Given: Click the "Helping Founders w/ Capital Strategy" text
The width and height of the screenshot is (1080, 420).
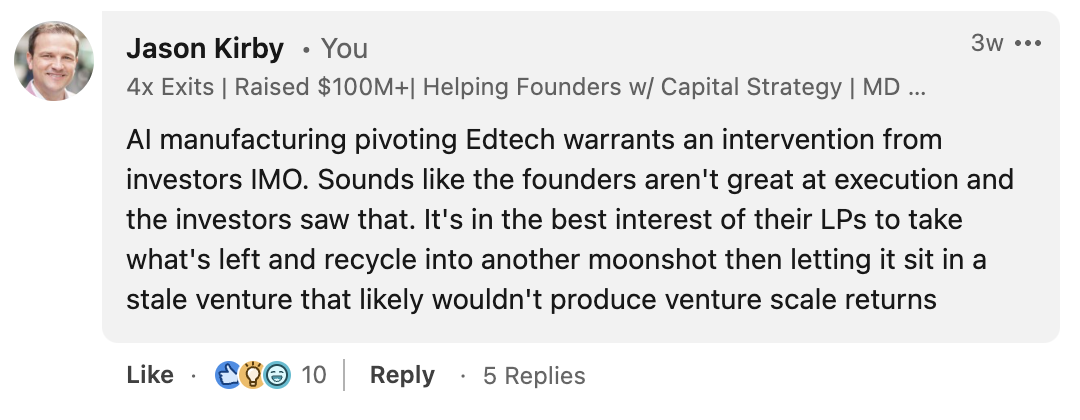Looking at the screenshot, I should pyautogui.click(x=632, y=87).
